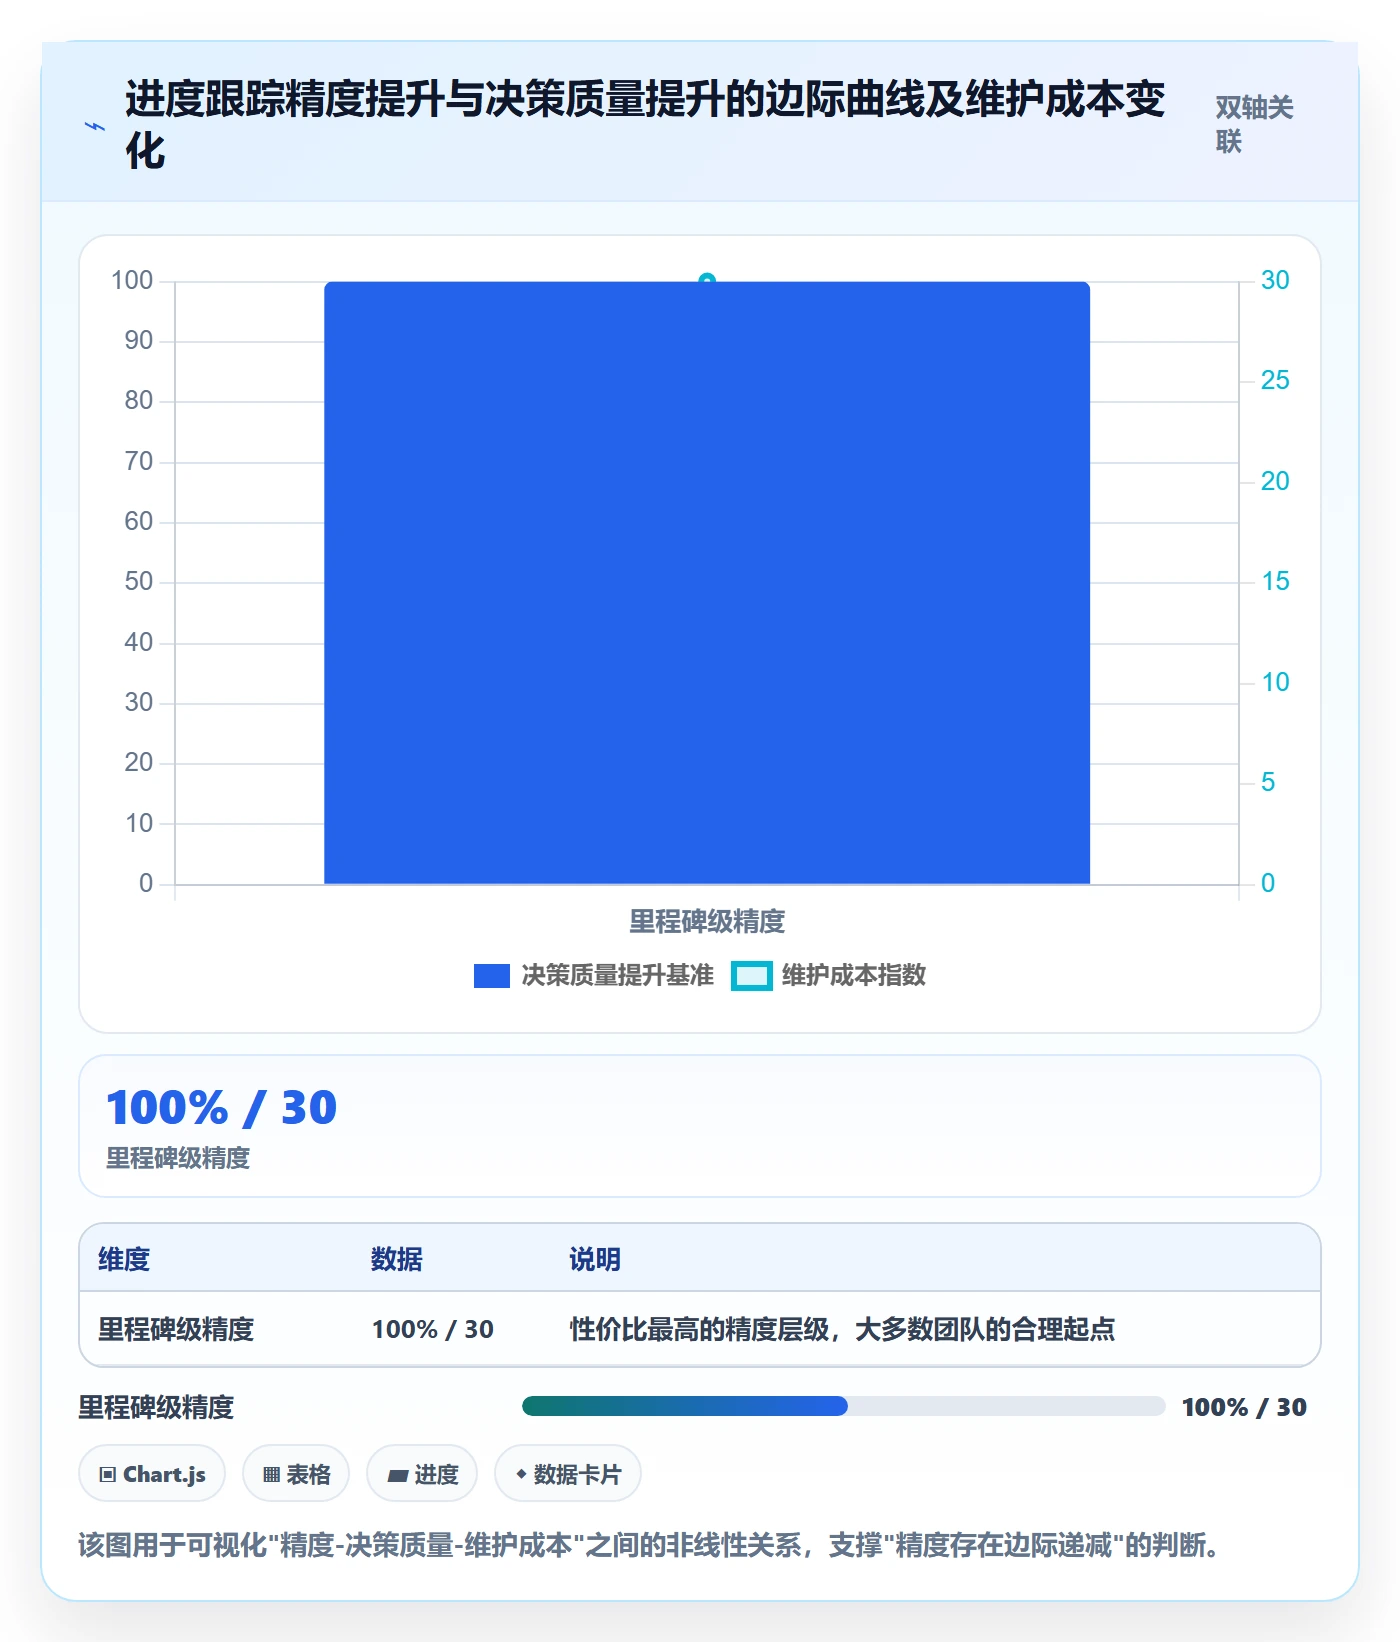Click the 表格 tag chip
This screenshot has height=1642, width=1400.
click(x=296, y=1473)
